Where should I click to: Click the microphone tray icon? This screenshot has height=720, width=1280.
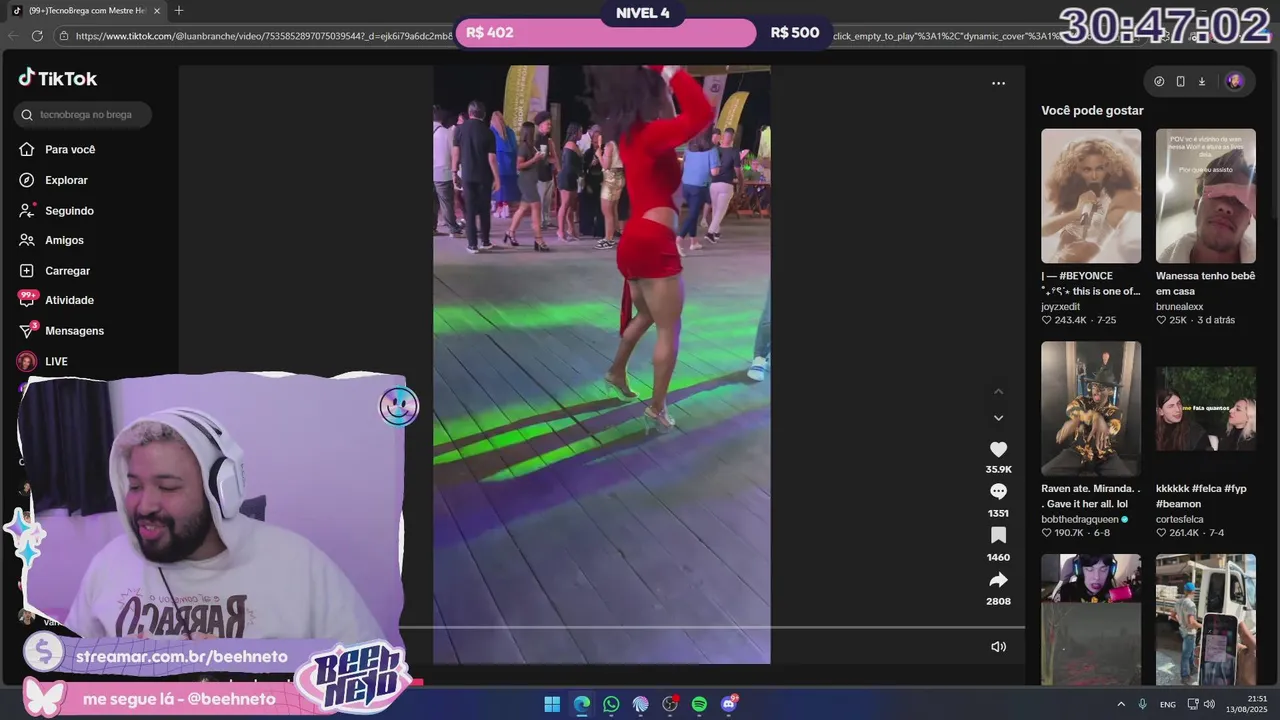coord(1143,704)
